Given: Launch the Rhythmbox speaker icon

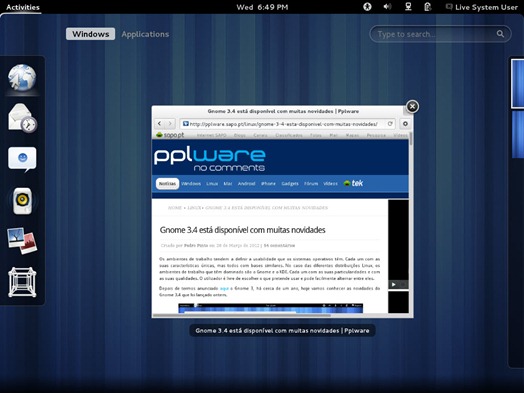Looking at the screenshot, I should point(22,201).
